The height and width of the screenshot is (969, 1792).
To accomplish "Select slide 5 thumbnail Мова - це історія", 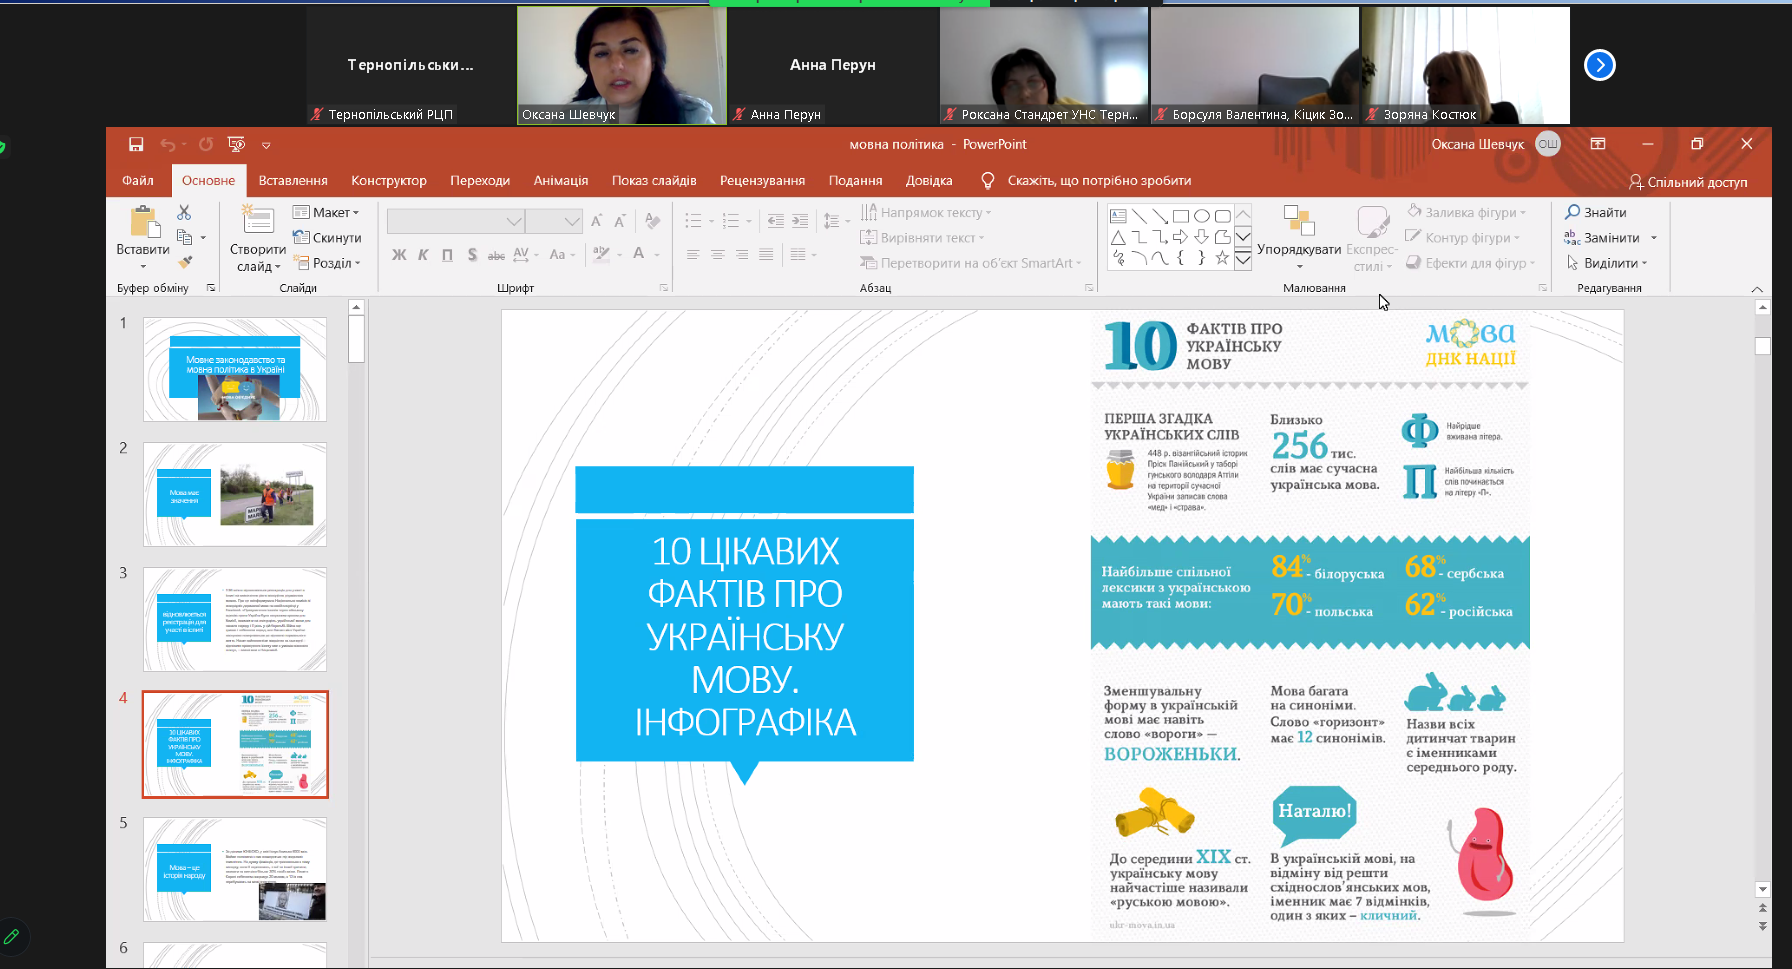I will coord(235,869).
